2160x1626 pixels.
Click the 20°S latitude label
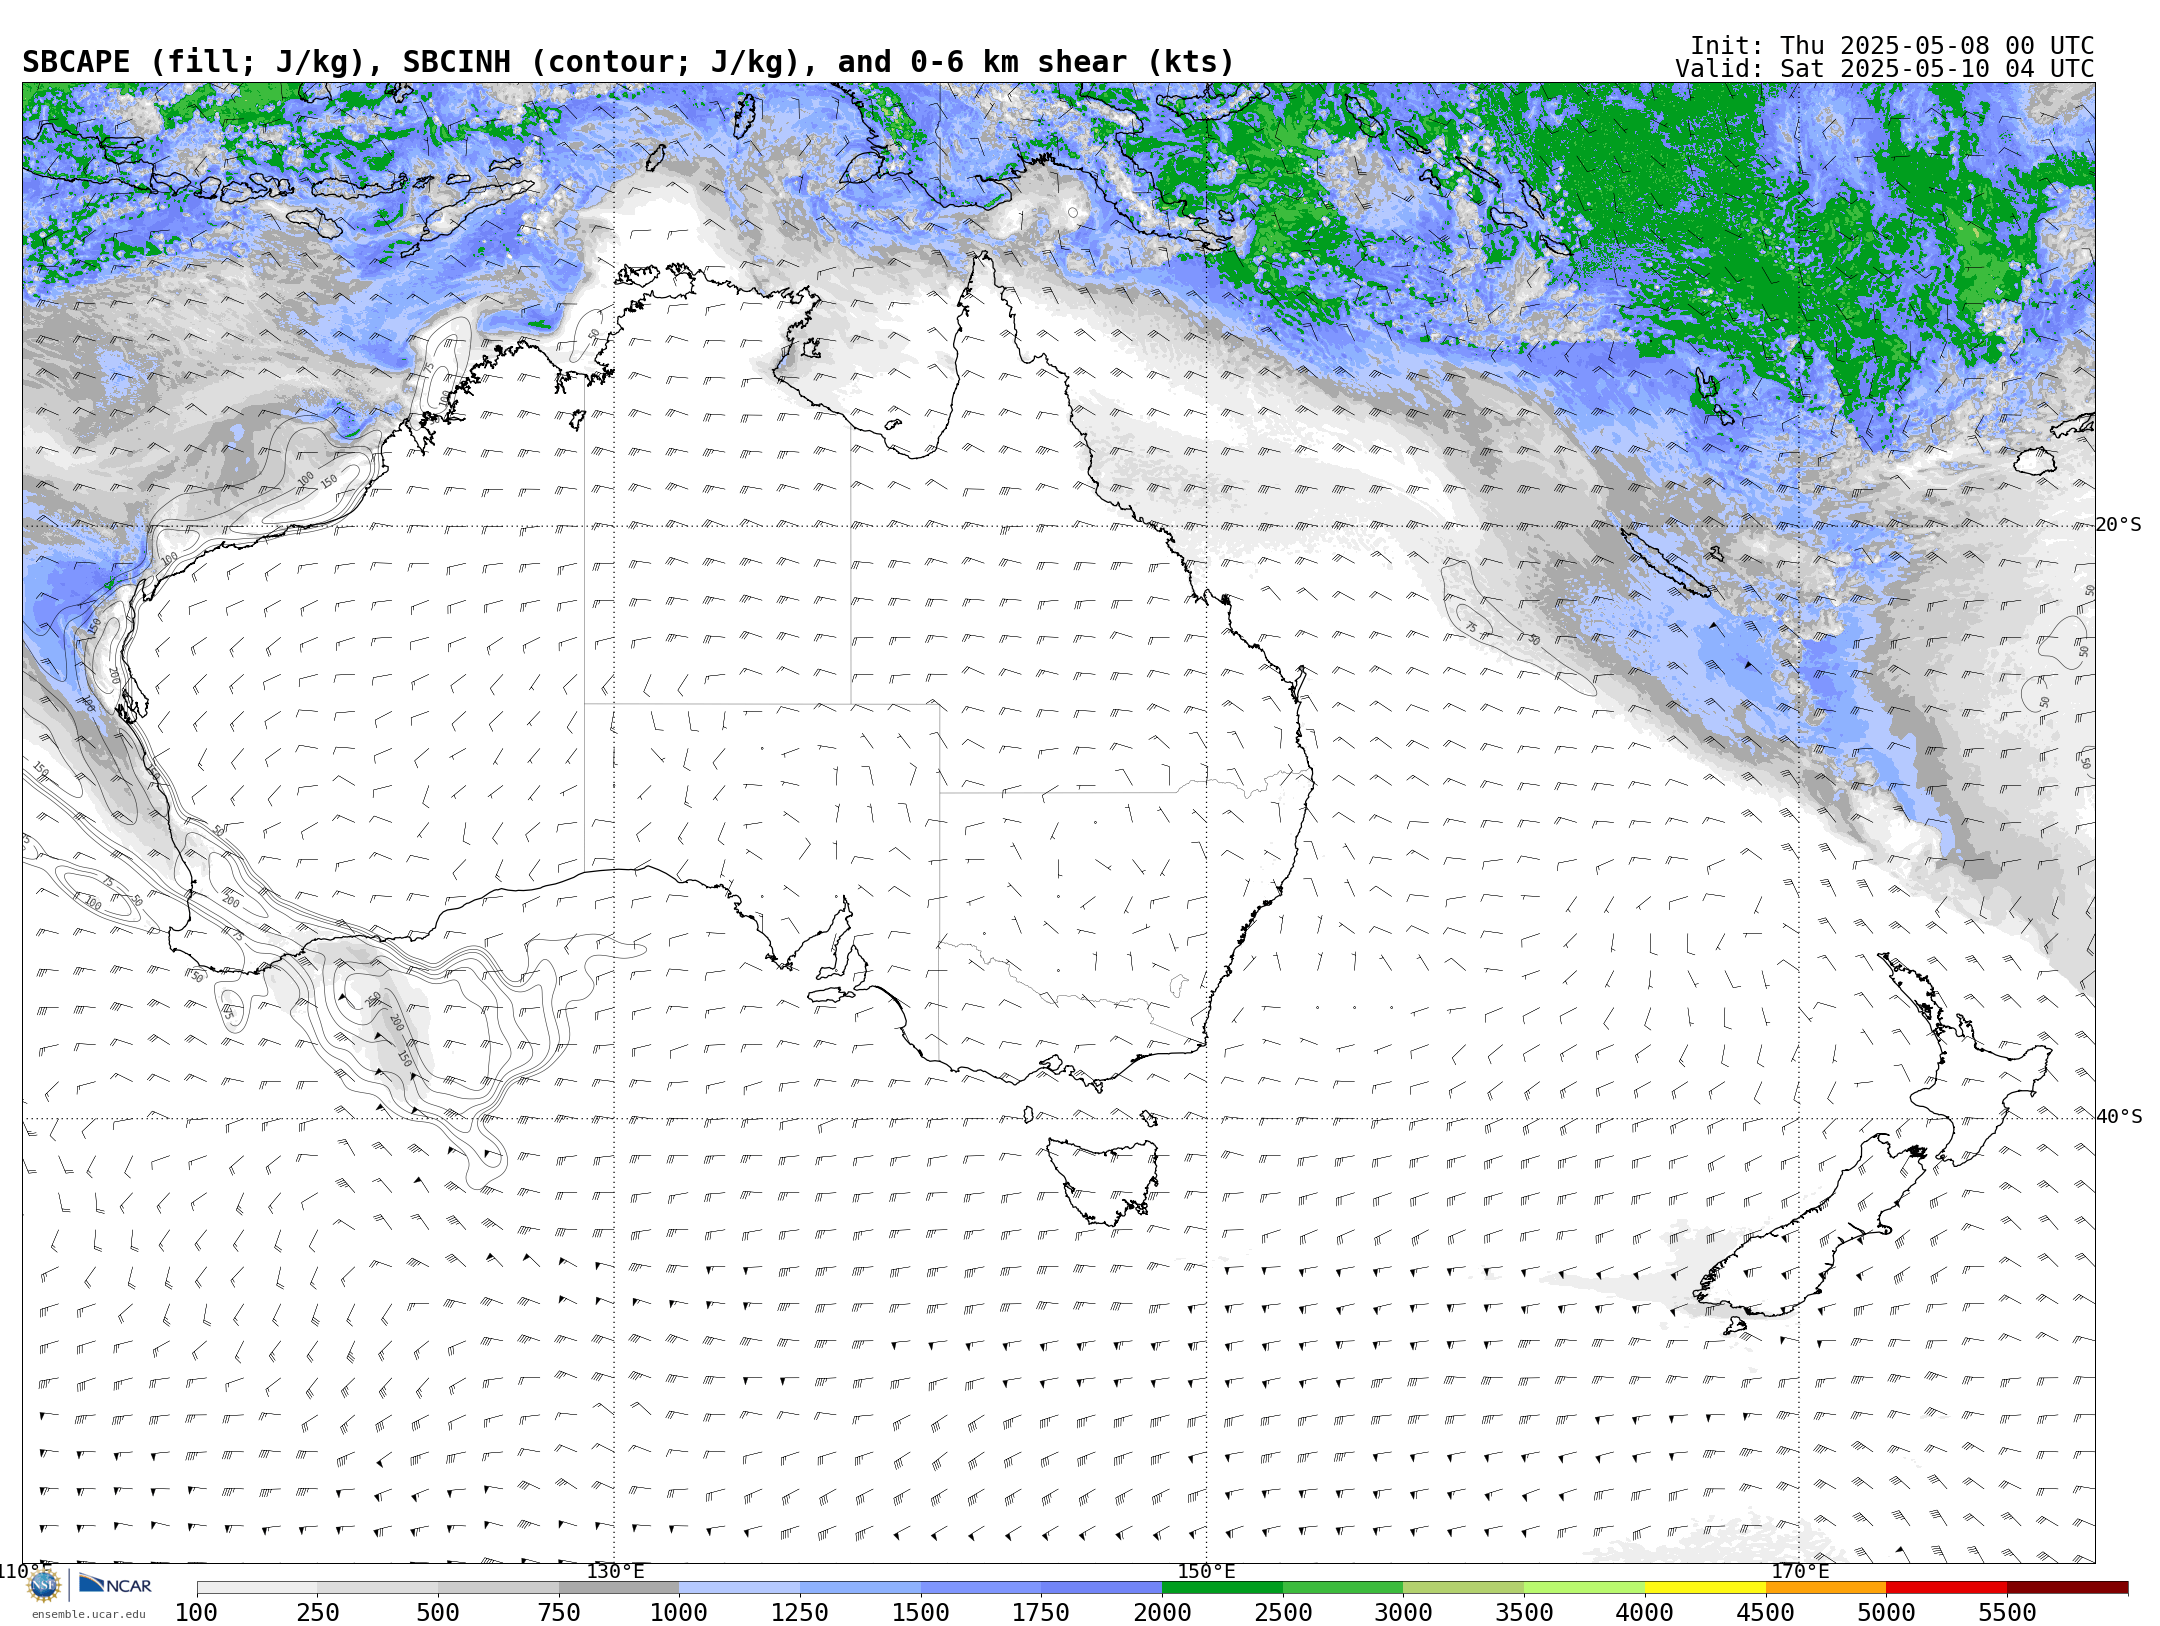click(2119, 525)
